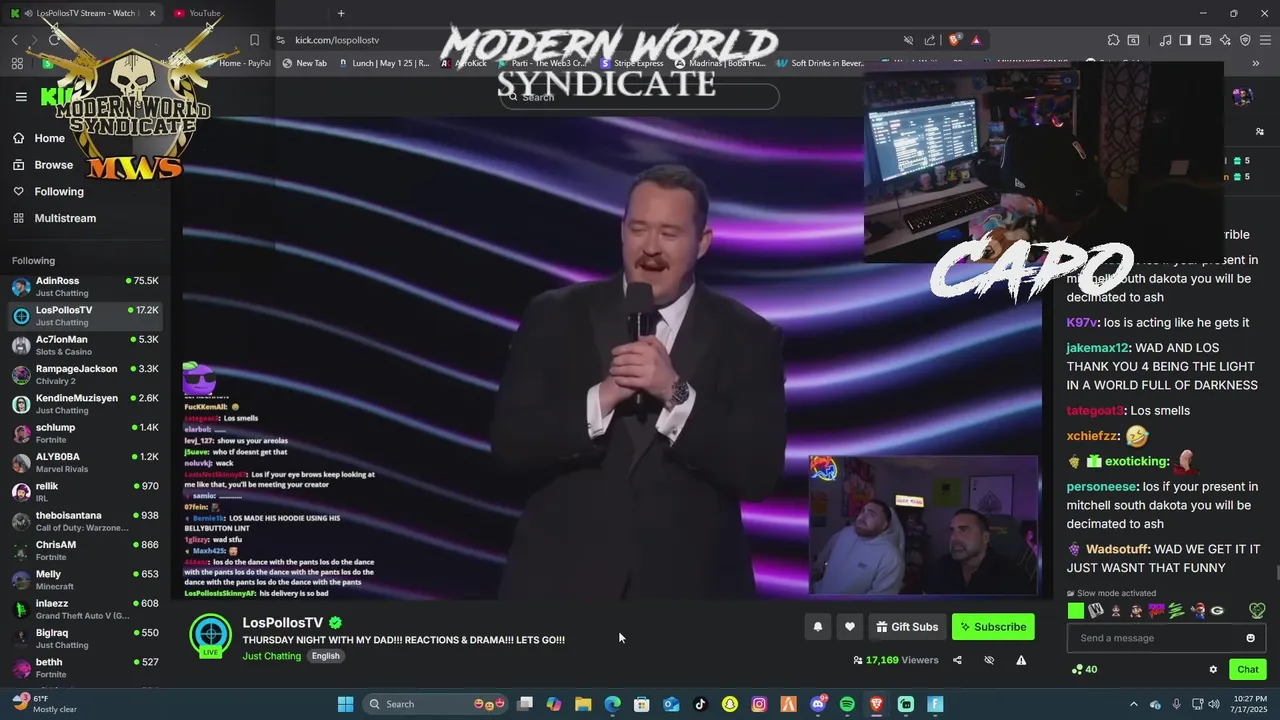Open a new browser tab
Image resolution: width=1280 pixels, height=720 pixels.
(x=341, y=13)
